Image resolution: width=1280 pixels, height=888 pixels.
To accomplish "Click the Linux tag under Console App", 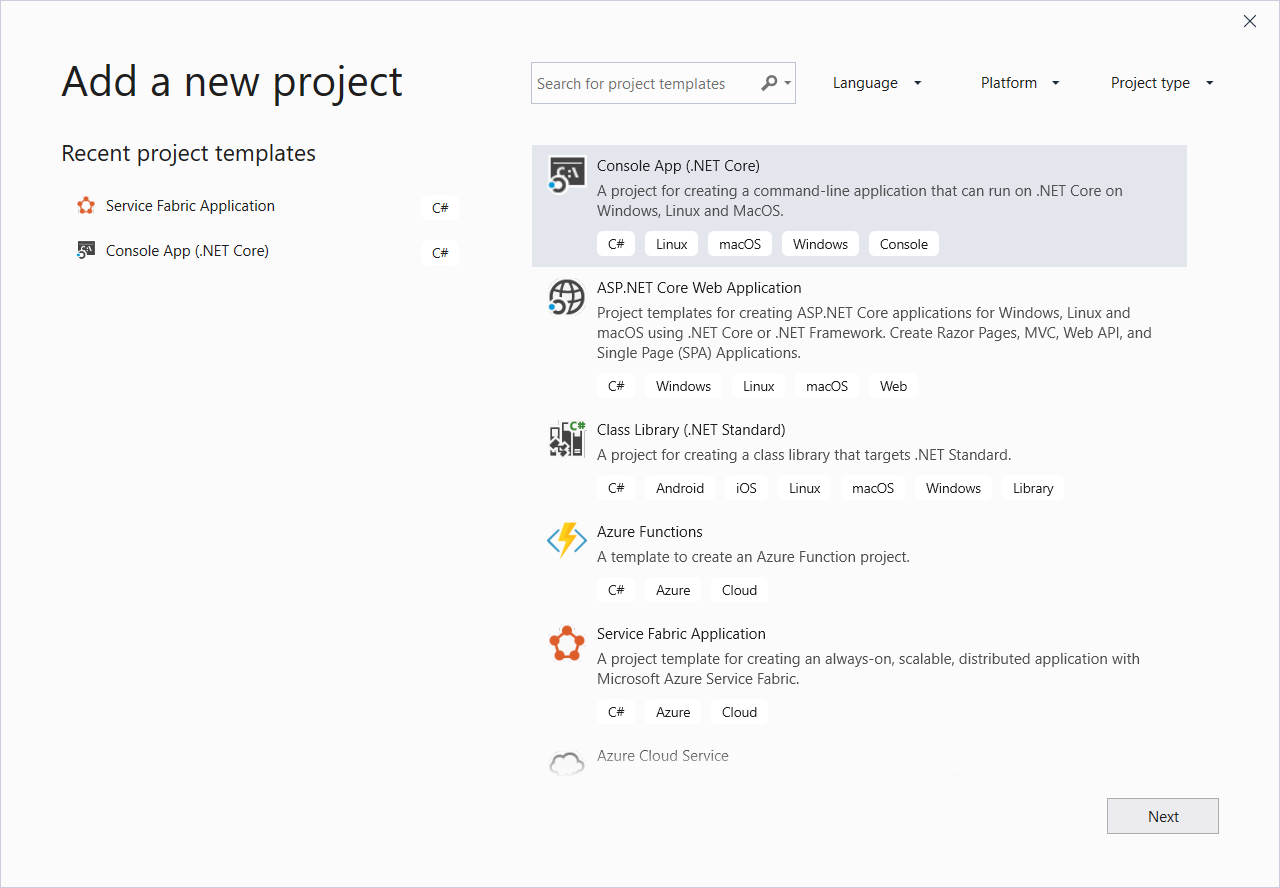I will pos(671,243).
